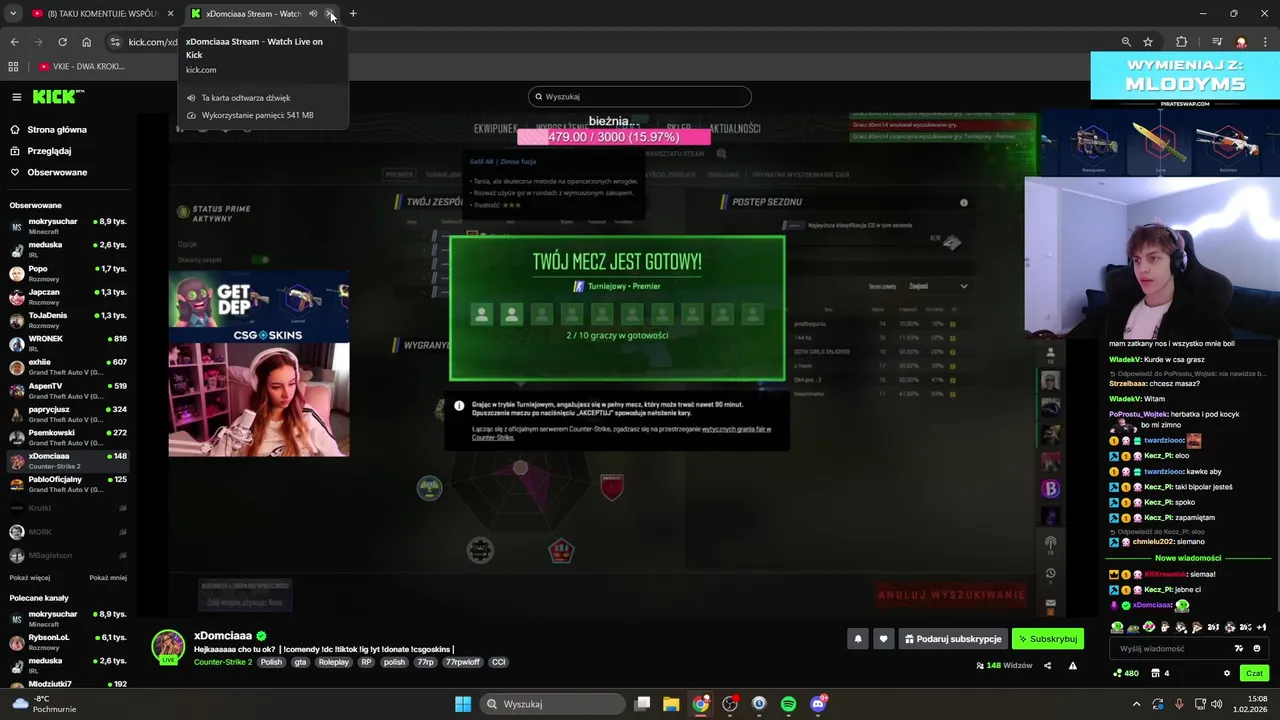This screenshot has width=1280, height=720.
Task: Open the Kick hamburger sidebar menu
Action: tap(17, 97)
